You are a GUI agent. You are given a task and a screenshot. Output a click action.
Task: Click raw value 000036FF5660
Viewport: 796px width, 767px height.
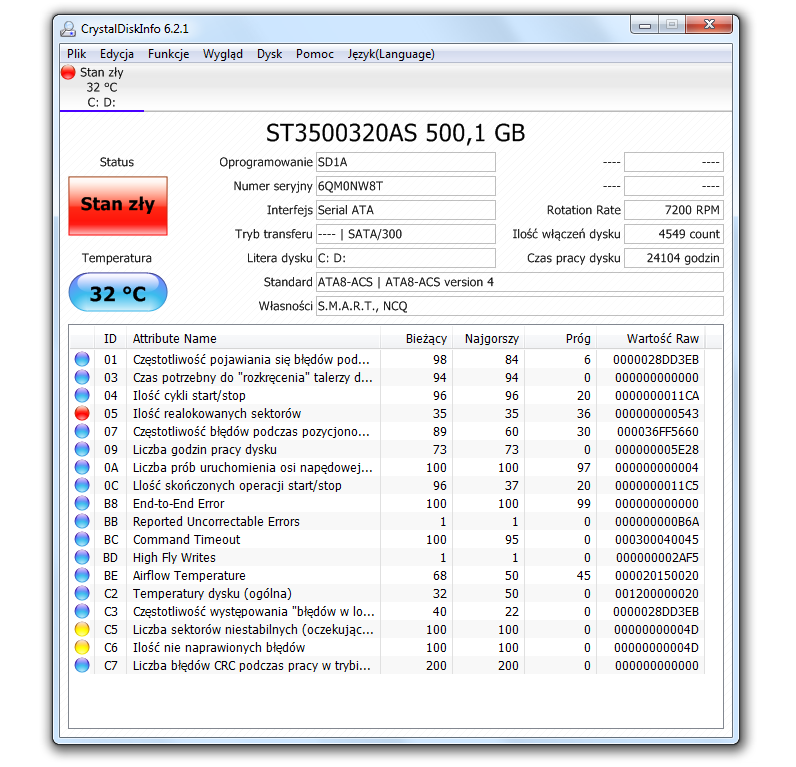(x=658, y=431)
